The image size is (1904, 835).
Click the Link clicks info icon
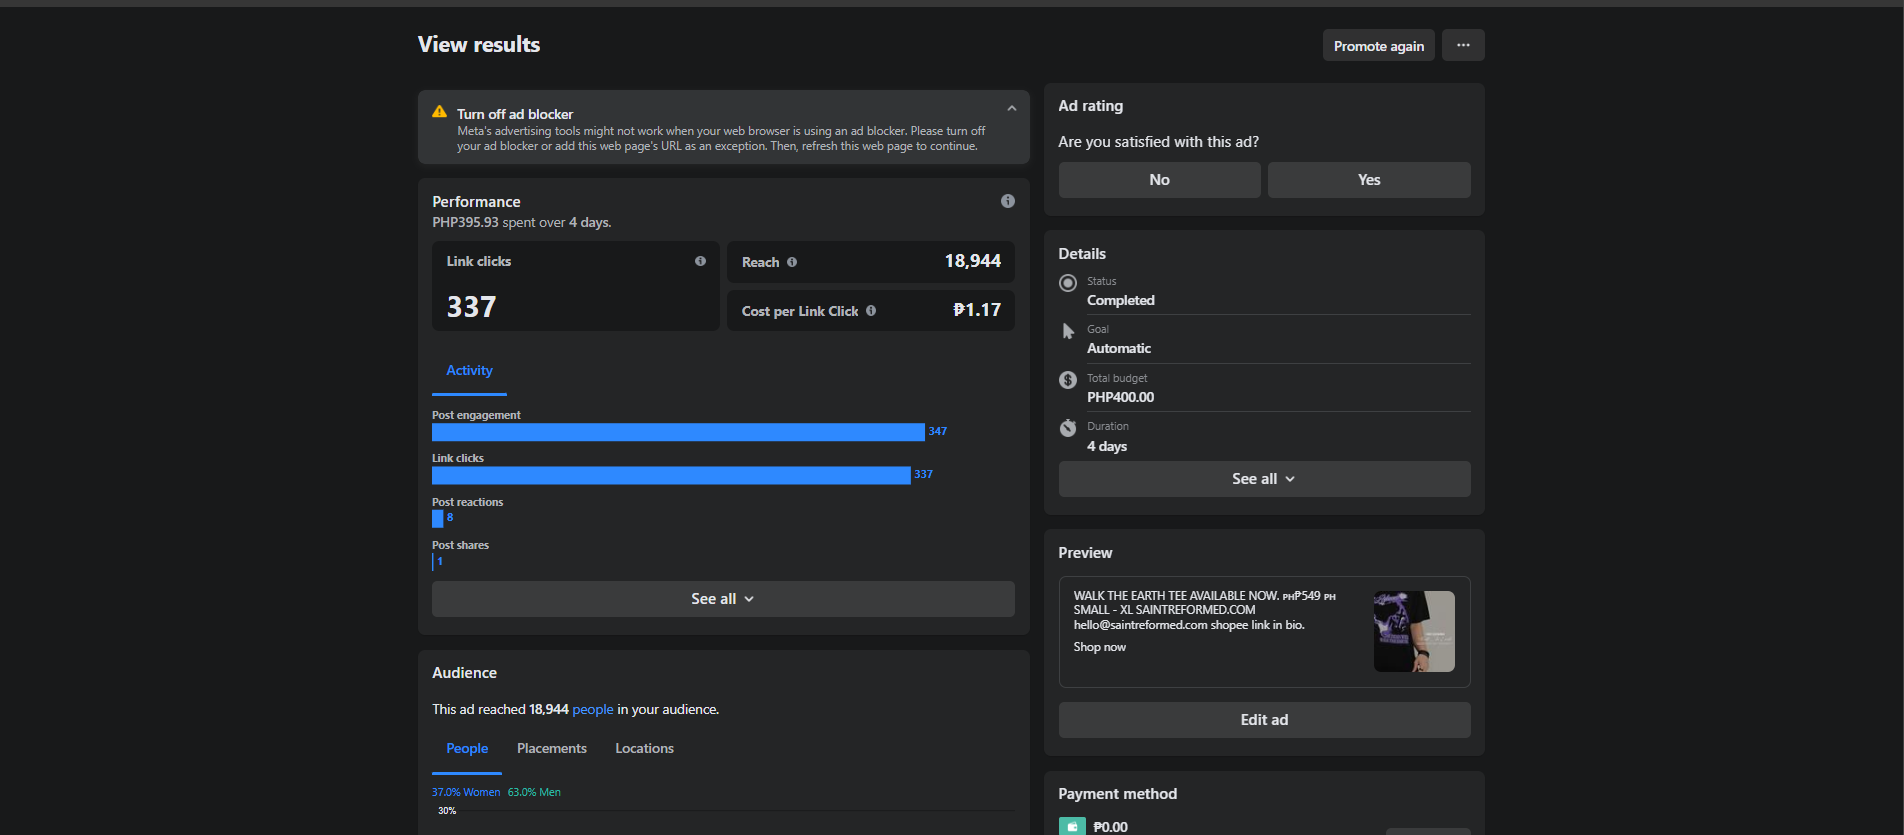[x=700, y=261]
